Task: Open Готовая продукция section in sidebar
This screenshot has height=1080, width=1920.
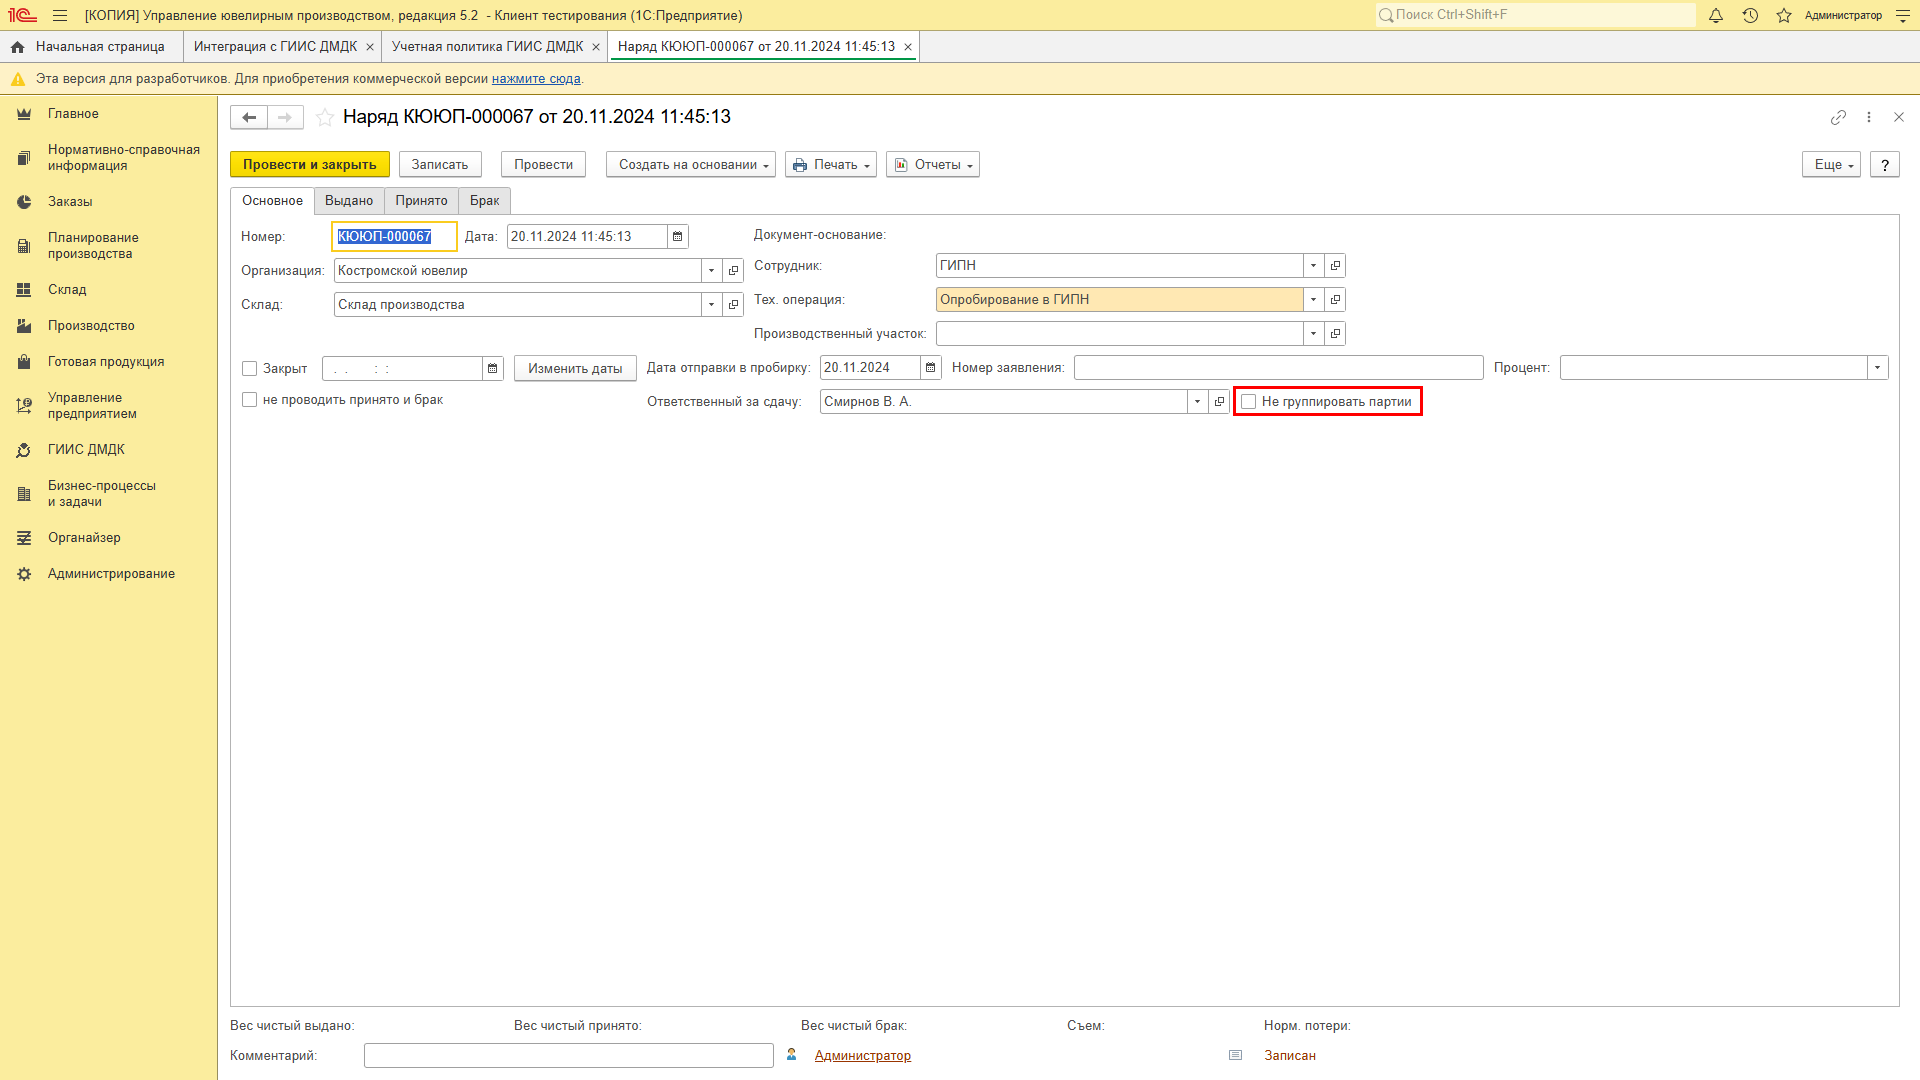Action: click(106, 362)
